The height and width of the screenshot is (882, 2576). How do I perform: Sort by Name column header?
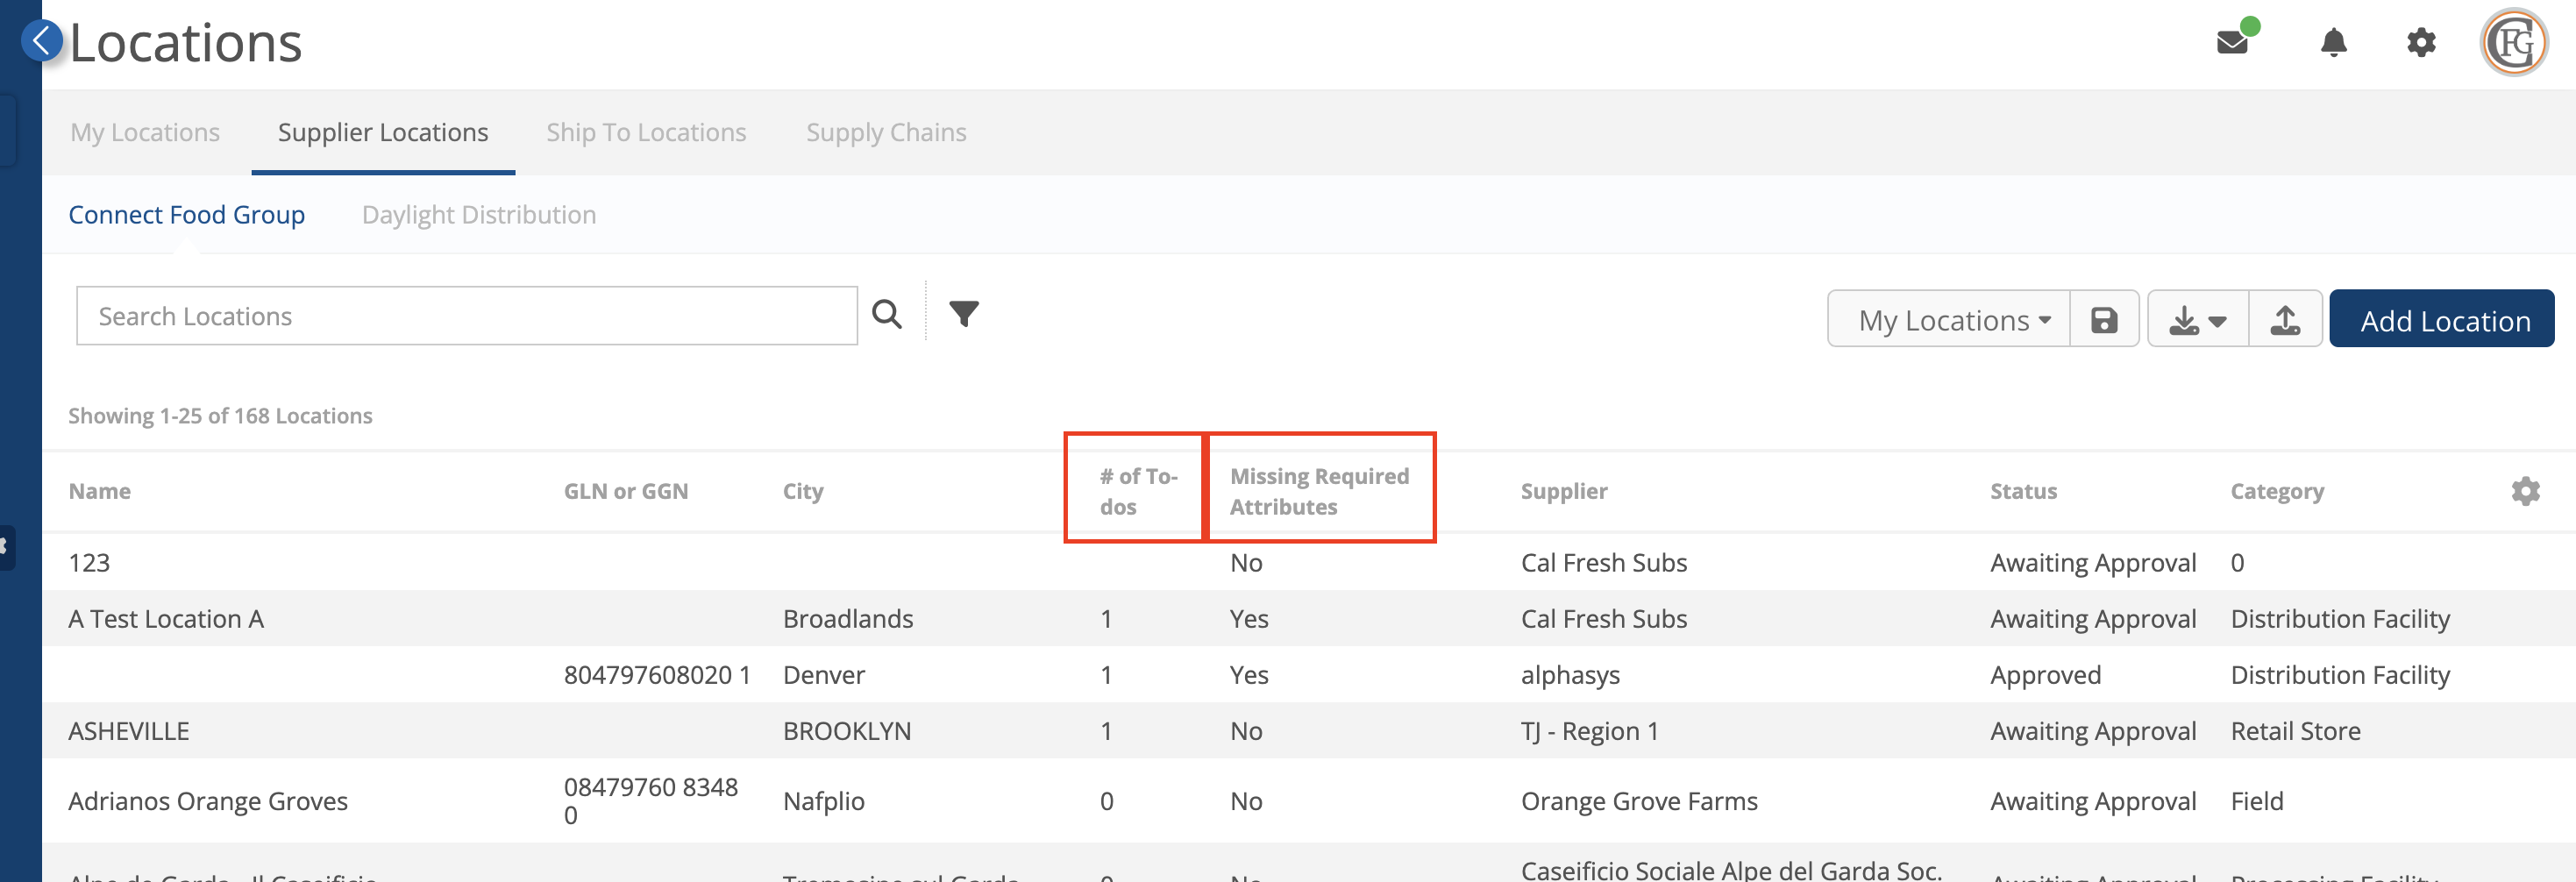click(x=100, y=491)
